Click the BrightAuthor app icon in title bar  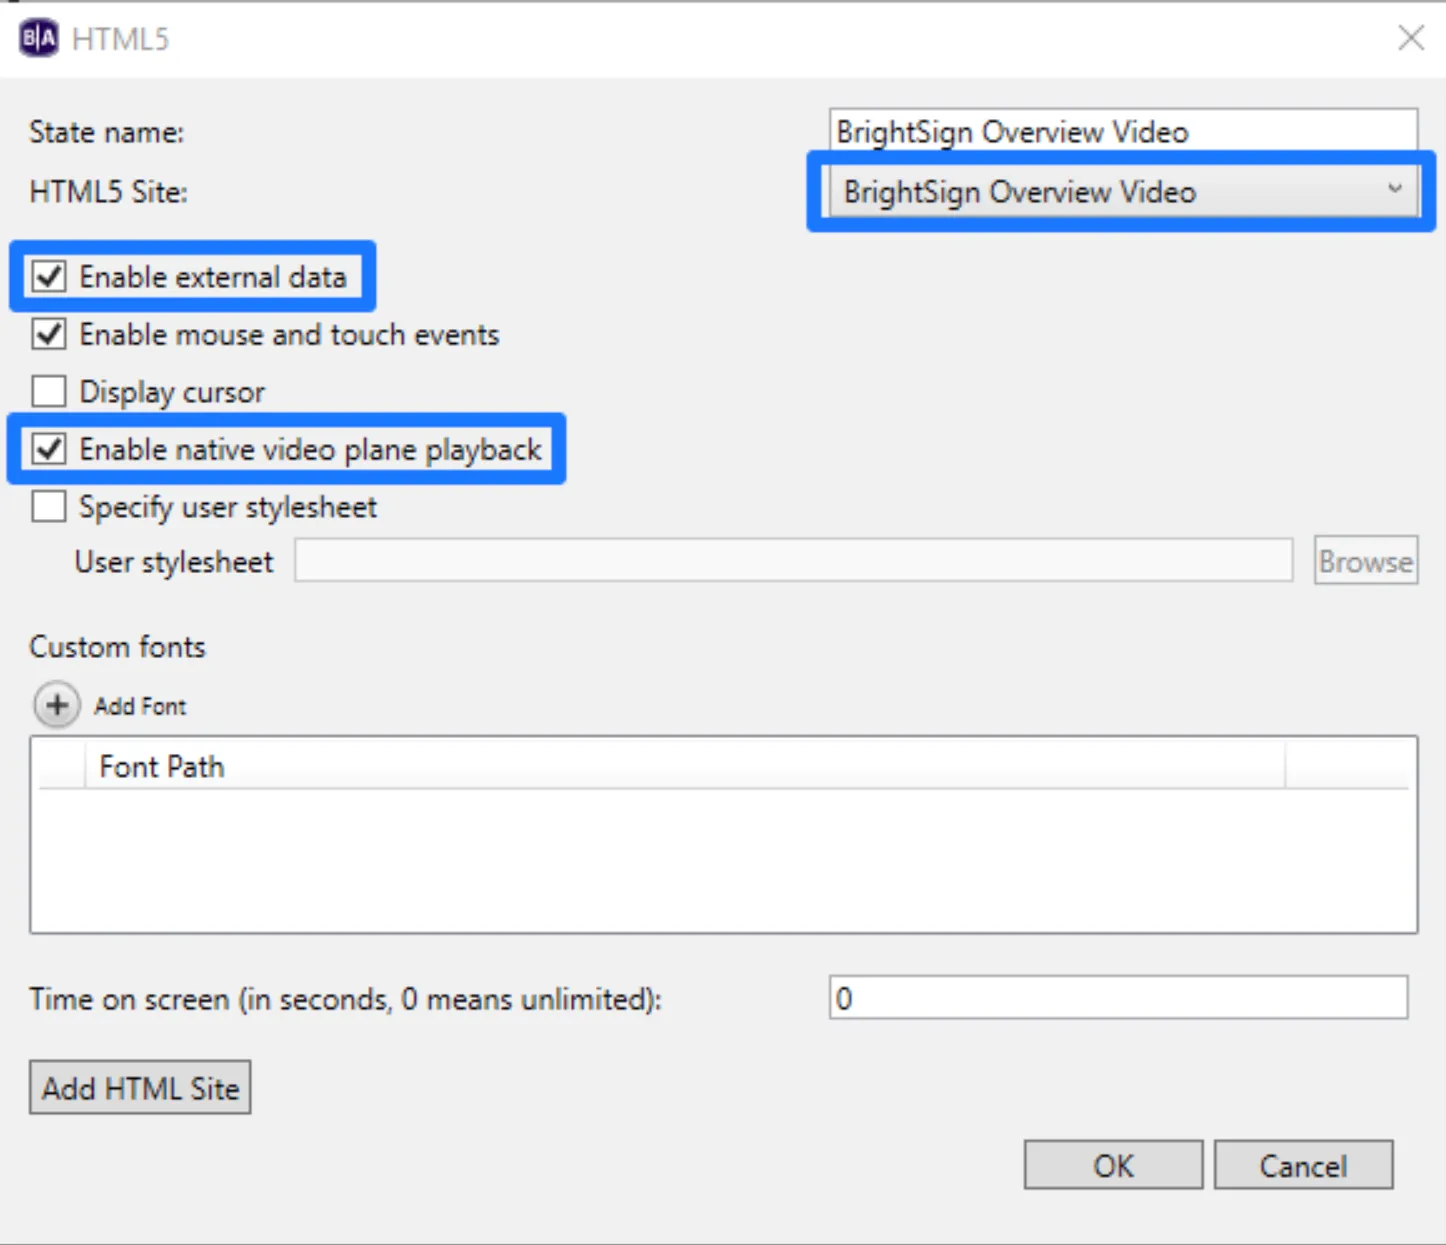click(39, 38)
